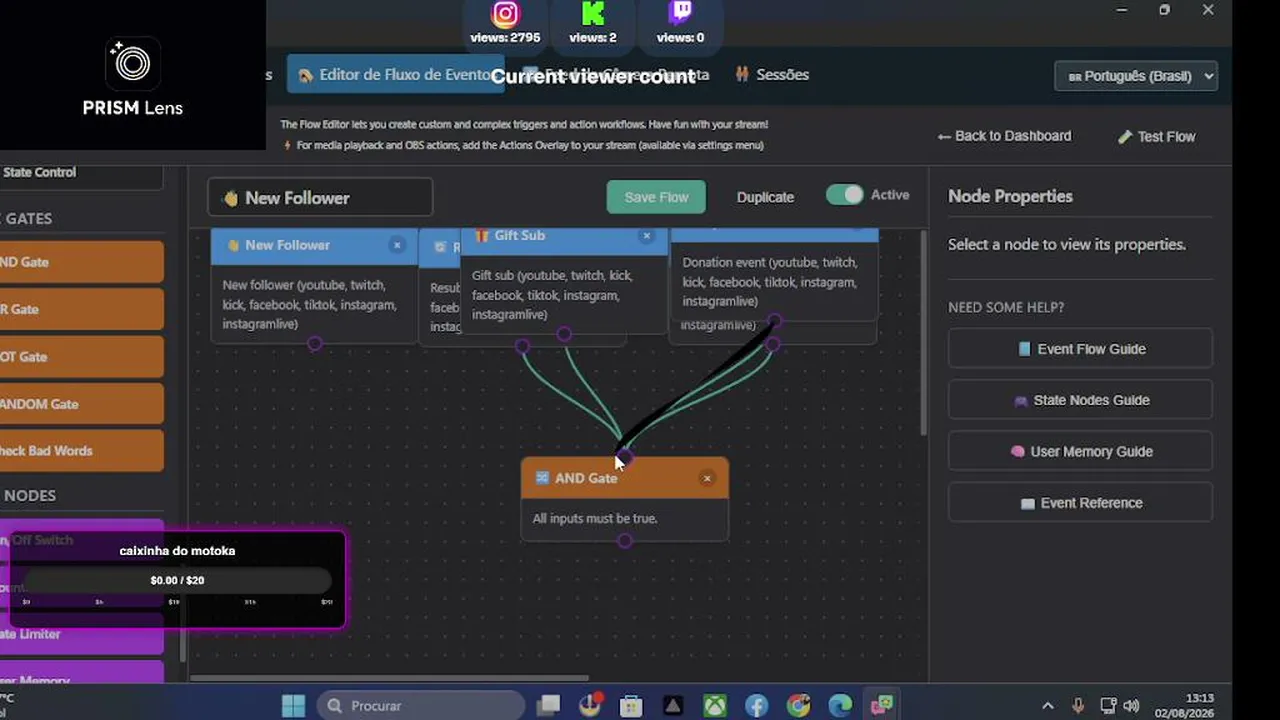The image size is (1280, 720).
Task: Open the Event Flow Guide
Action: click(x=1080, y=349)
